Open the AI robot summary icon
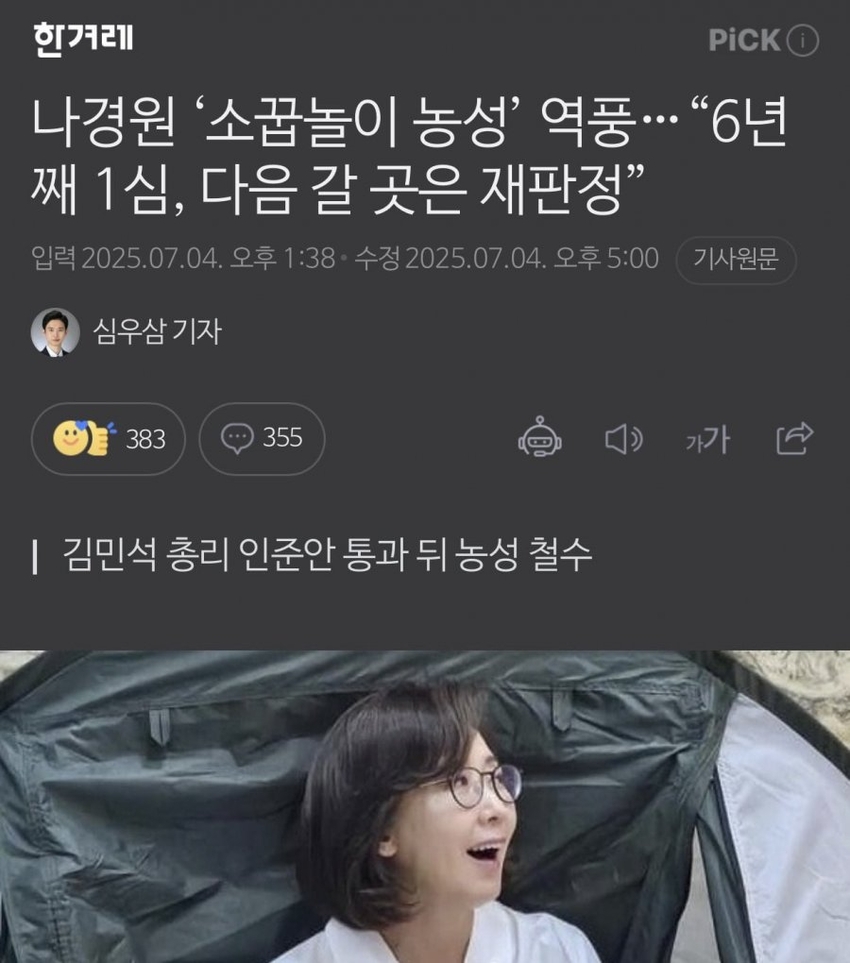 tap(539, 437)
